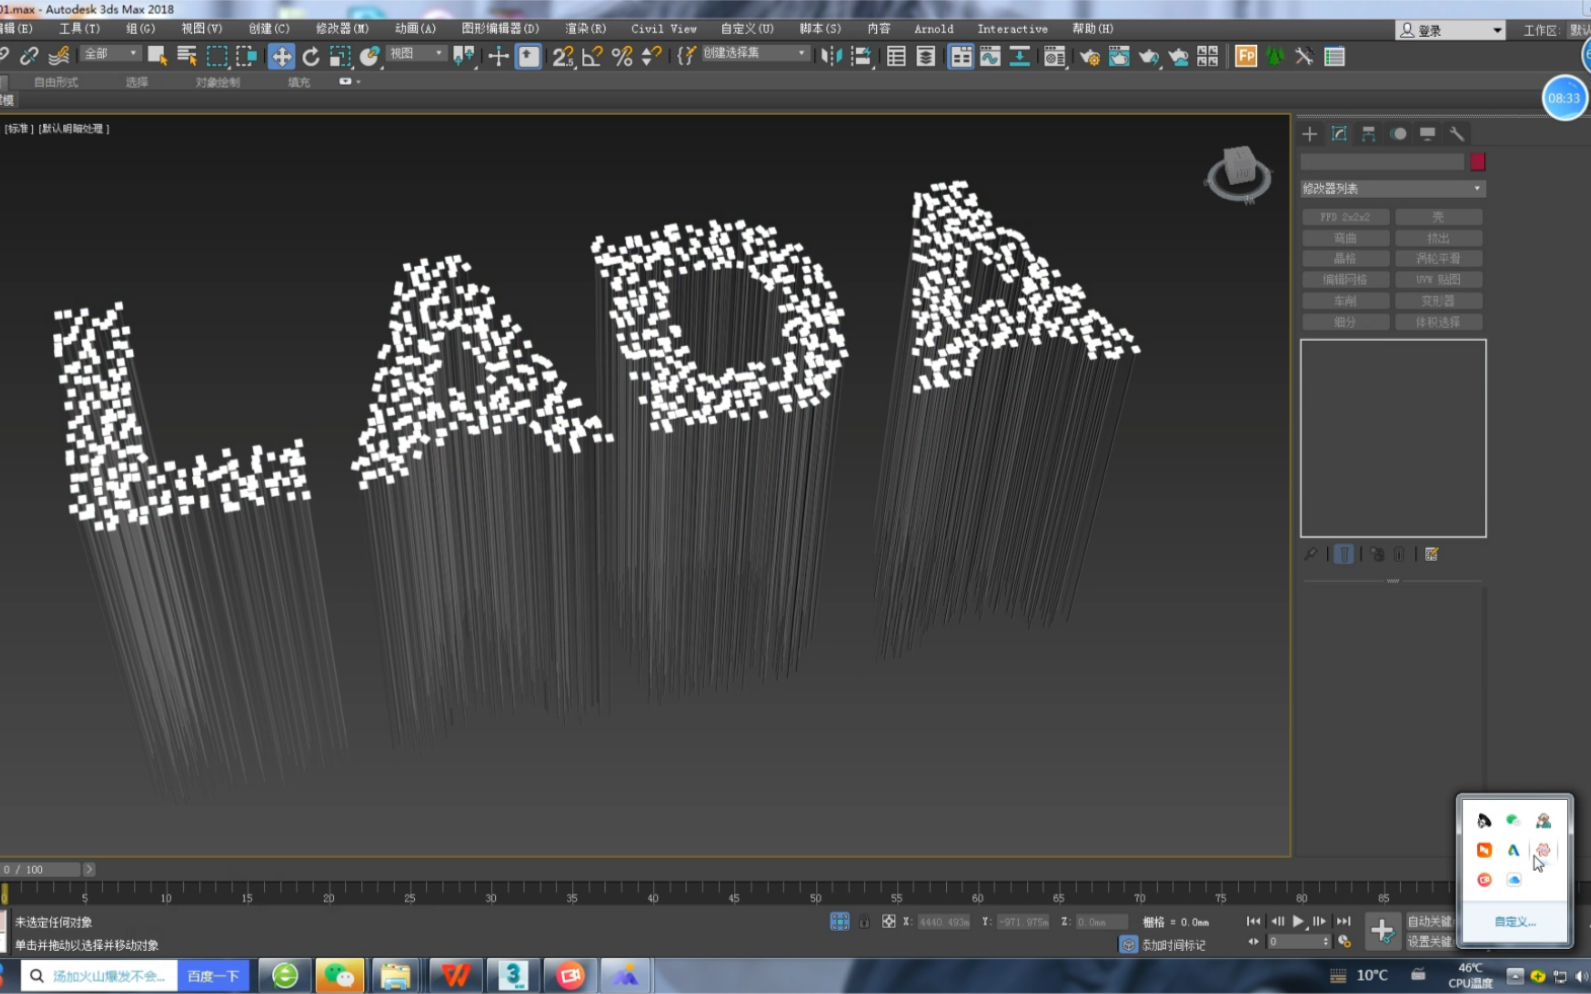Open the Material Editor
Image resolution: width=1591 pixels, height=994 pixels.
(x=1054, y=56)
